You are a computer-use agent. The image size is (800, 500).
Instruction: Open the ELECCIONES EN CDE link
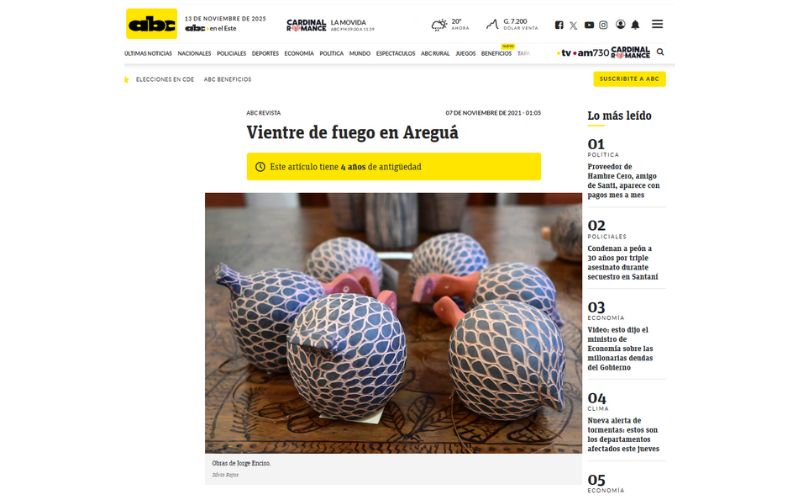point(165,80)
